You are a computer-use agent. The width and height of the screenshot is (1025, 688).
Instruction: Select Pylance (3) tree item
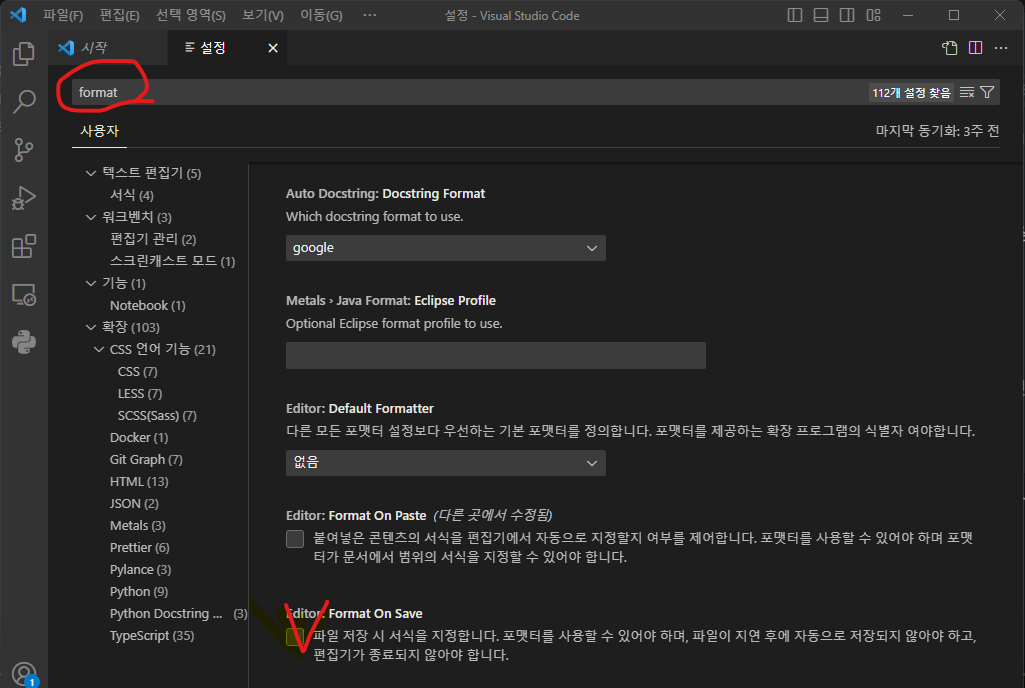(x=141, y=570)
